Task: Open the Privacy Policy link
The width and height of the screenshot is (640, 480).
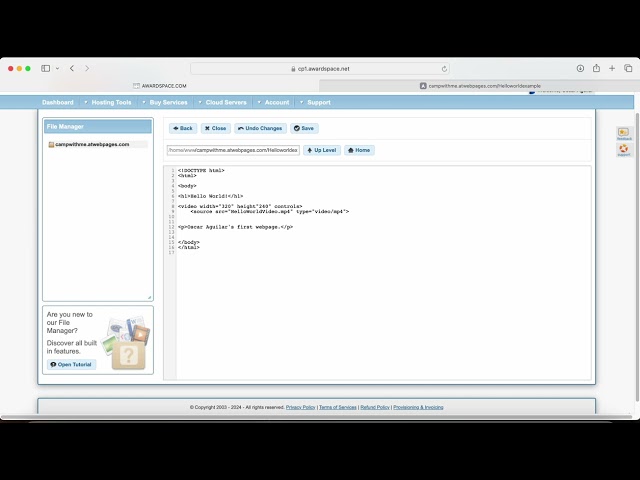Action: pyautogui.click(x=300, y=407)
